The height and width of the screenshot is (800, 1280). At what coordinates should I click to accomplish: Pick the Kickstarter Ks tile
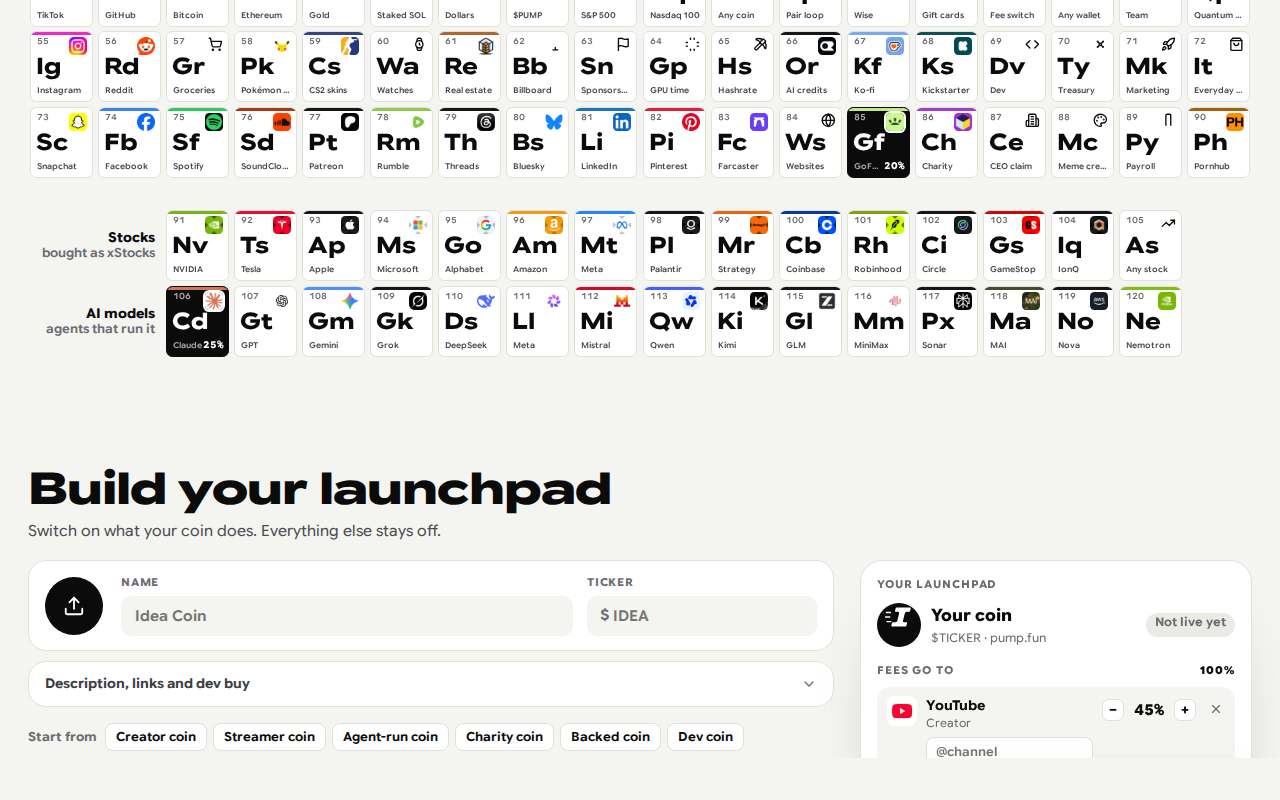(946, 67)
